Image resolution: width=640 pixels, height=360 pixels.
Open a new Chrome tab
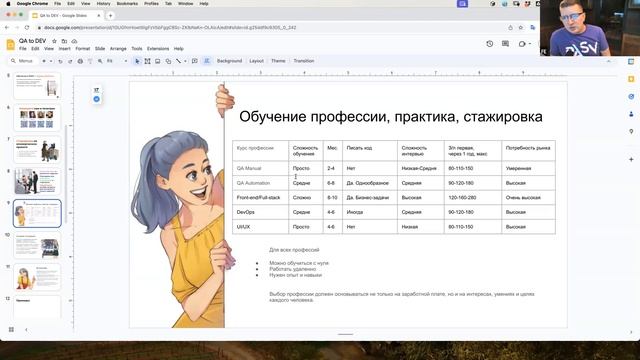pos(110,16)
